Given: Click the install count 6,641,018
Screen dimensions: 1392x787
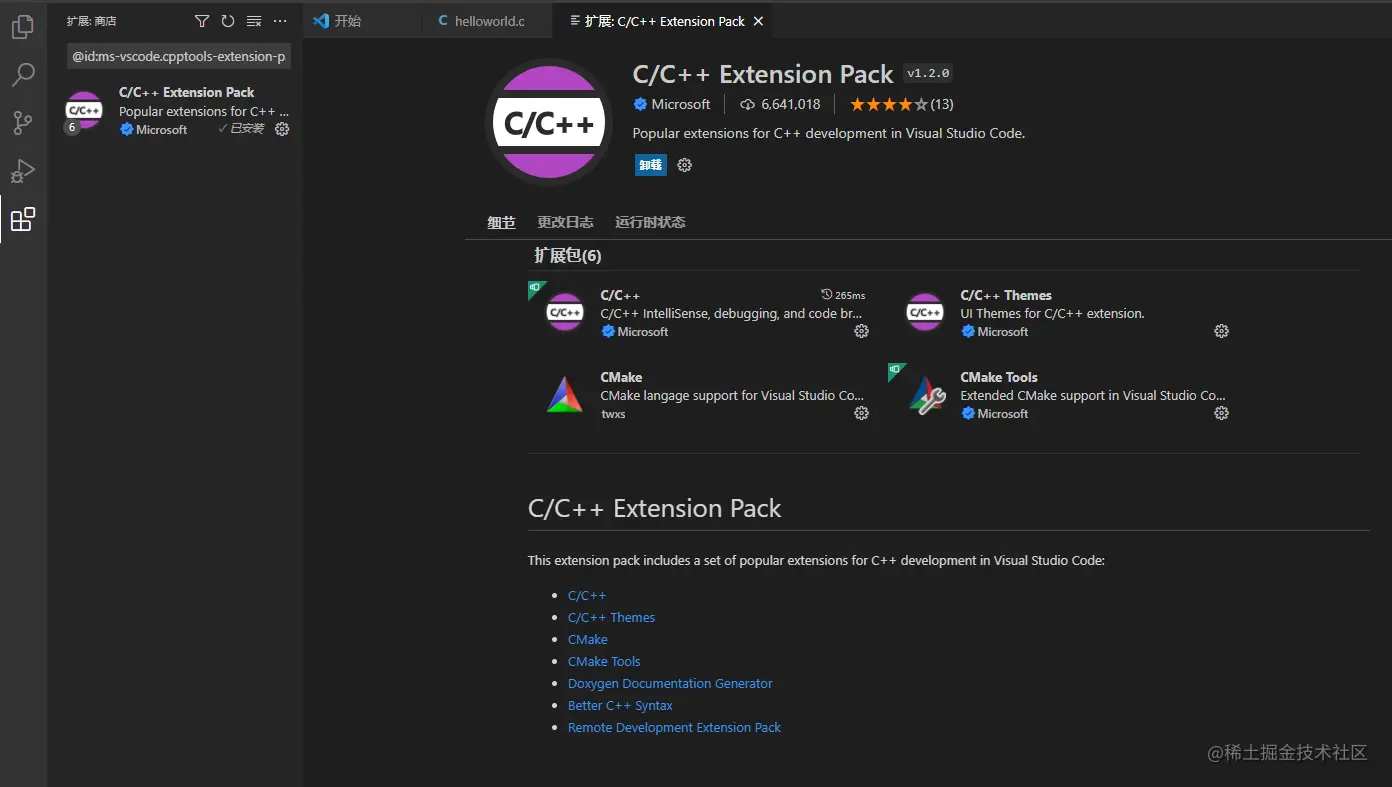Looking at the screenshot, I should pos(780,104).
